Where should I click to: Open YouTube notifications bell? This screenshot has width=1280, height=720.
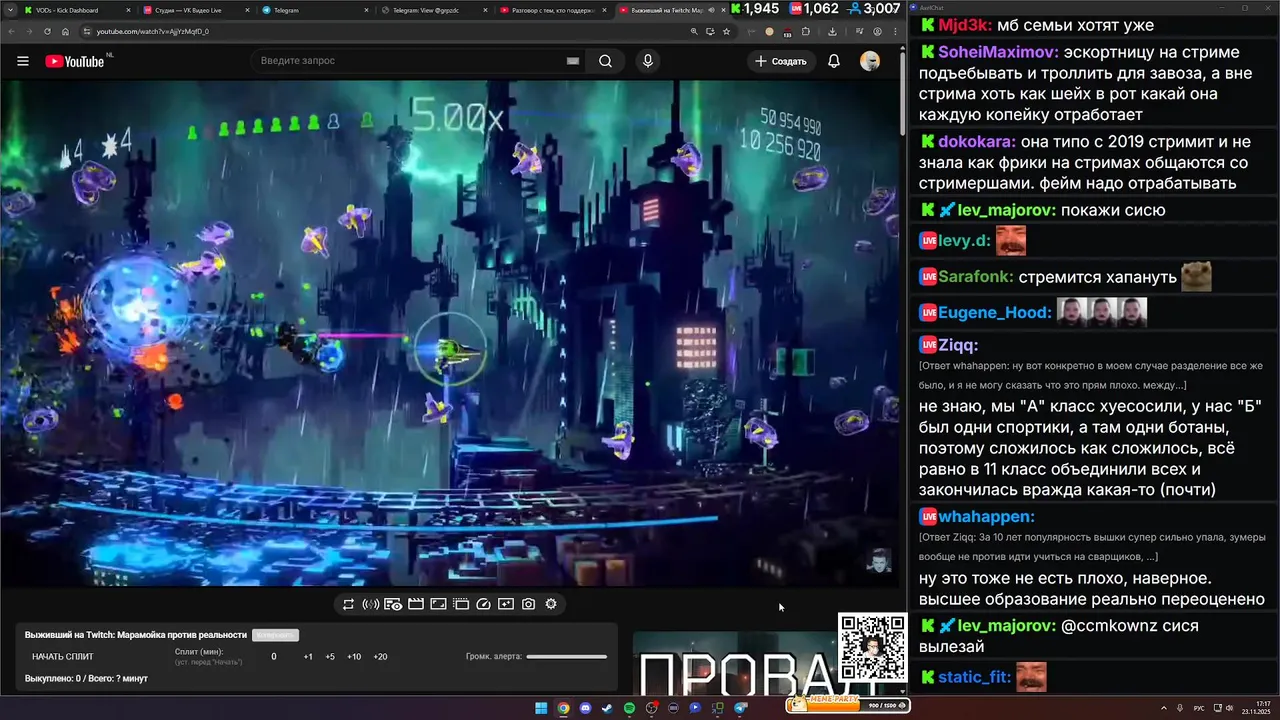tap(834, 61)
